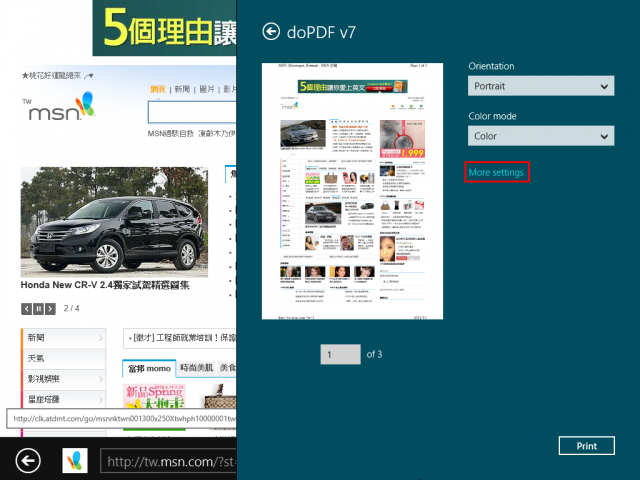640x480 pixels.
Task: Open the Orientation dropdown showing Portrait
Action: click(541, 86)
